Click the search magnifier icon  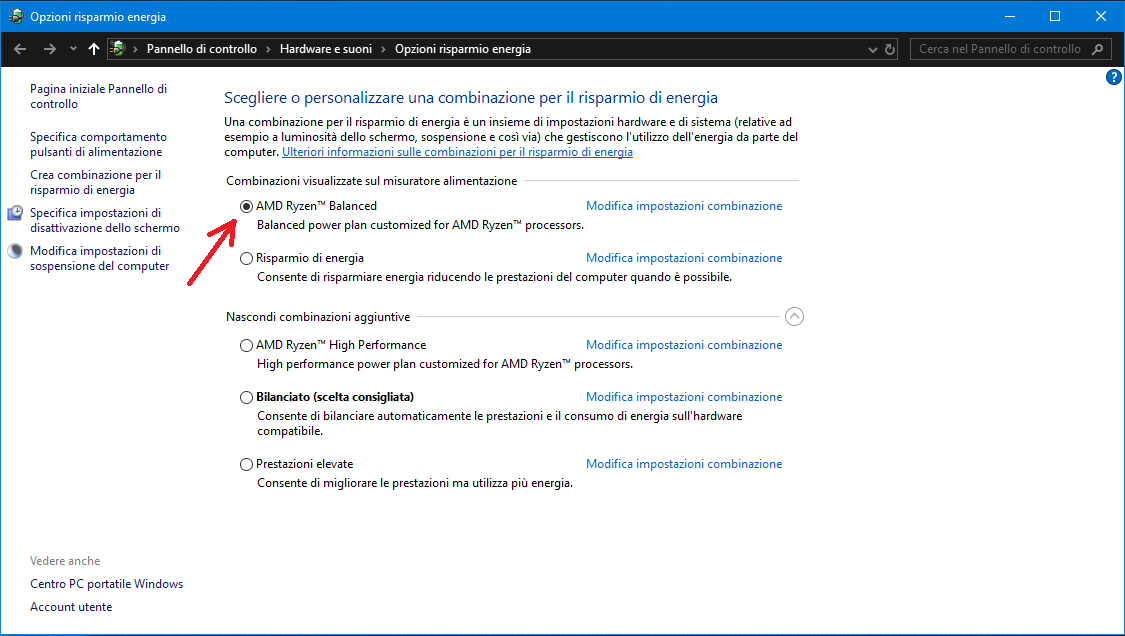click(1097, 50)
